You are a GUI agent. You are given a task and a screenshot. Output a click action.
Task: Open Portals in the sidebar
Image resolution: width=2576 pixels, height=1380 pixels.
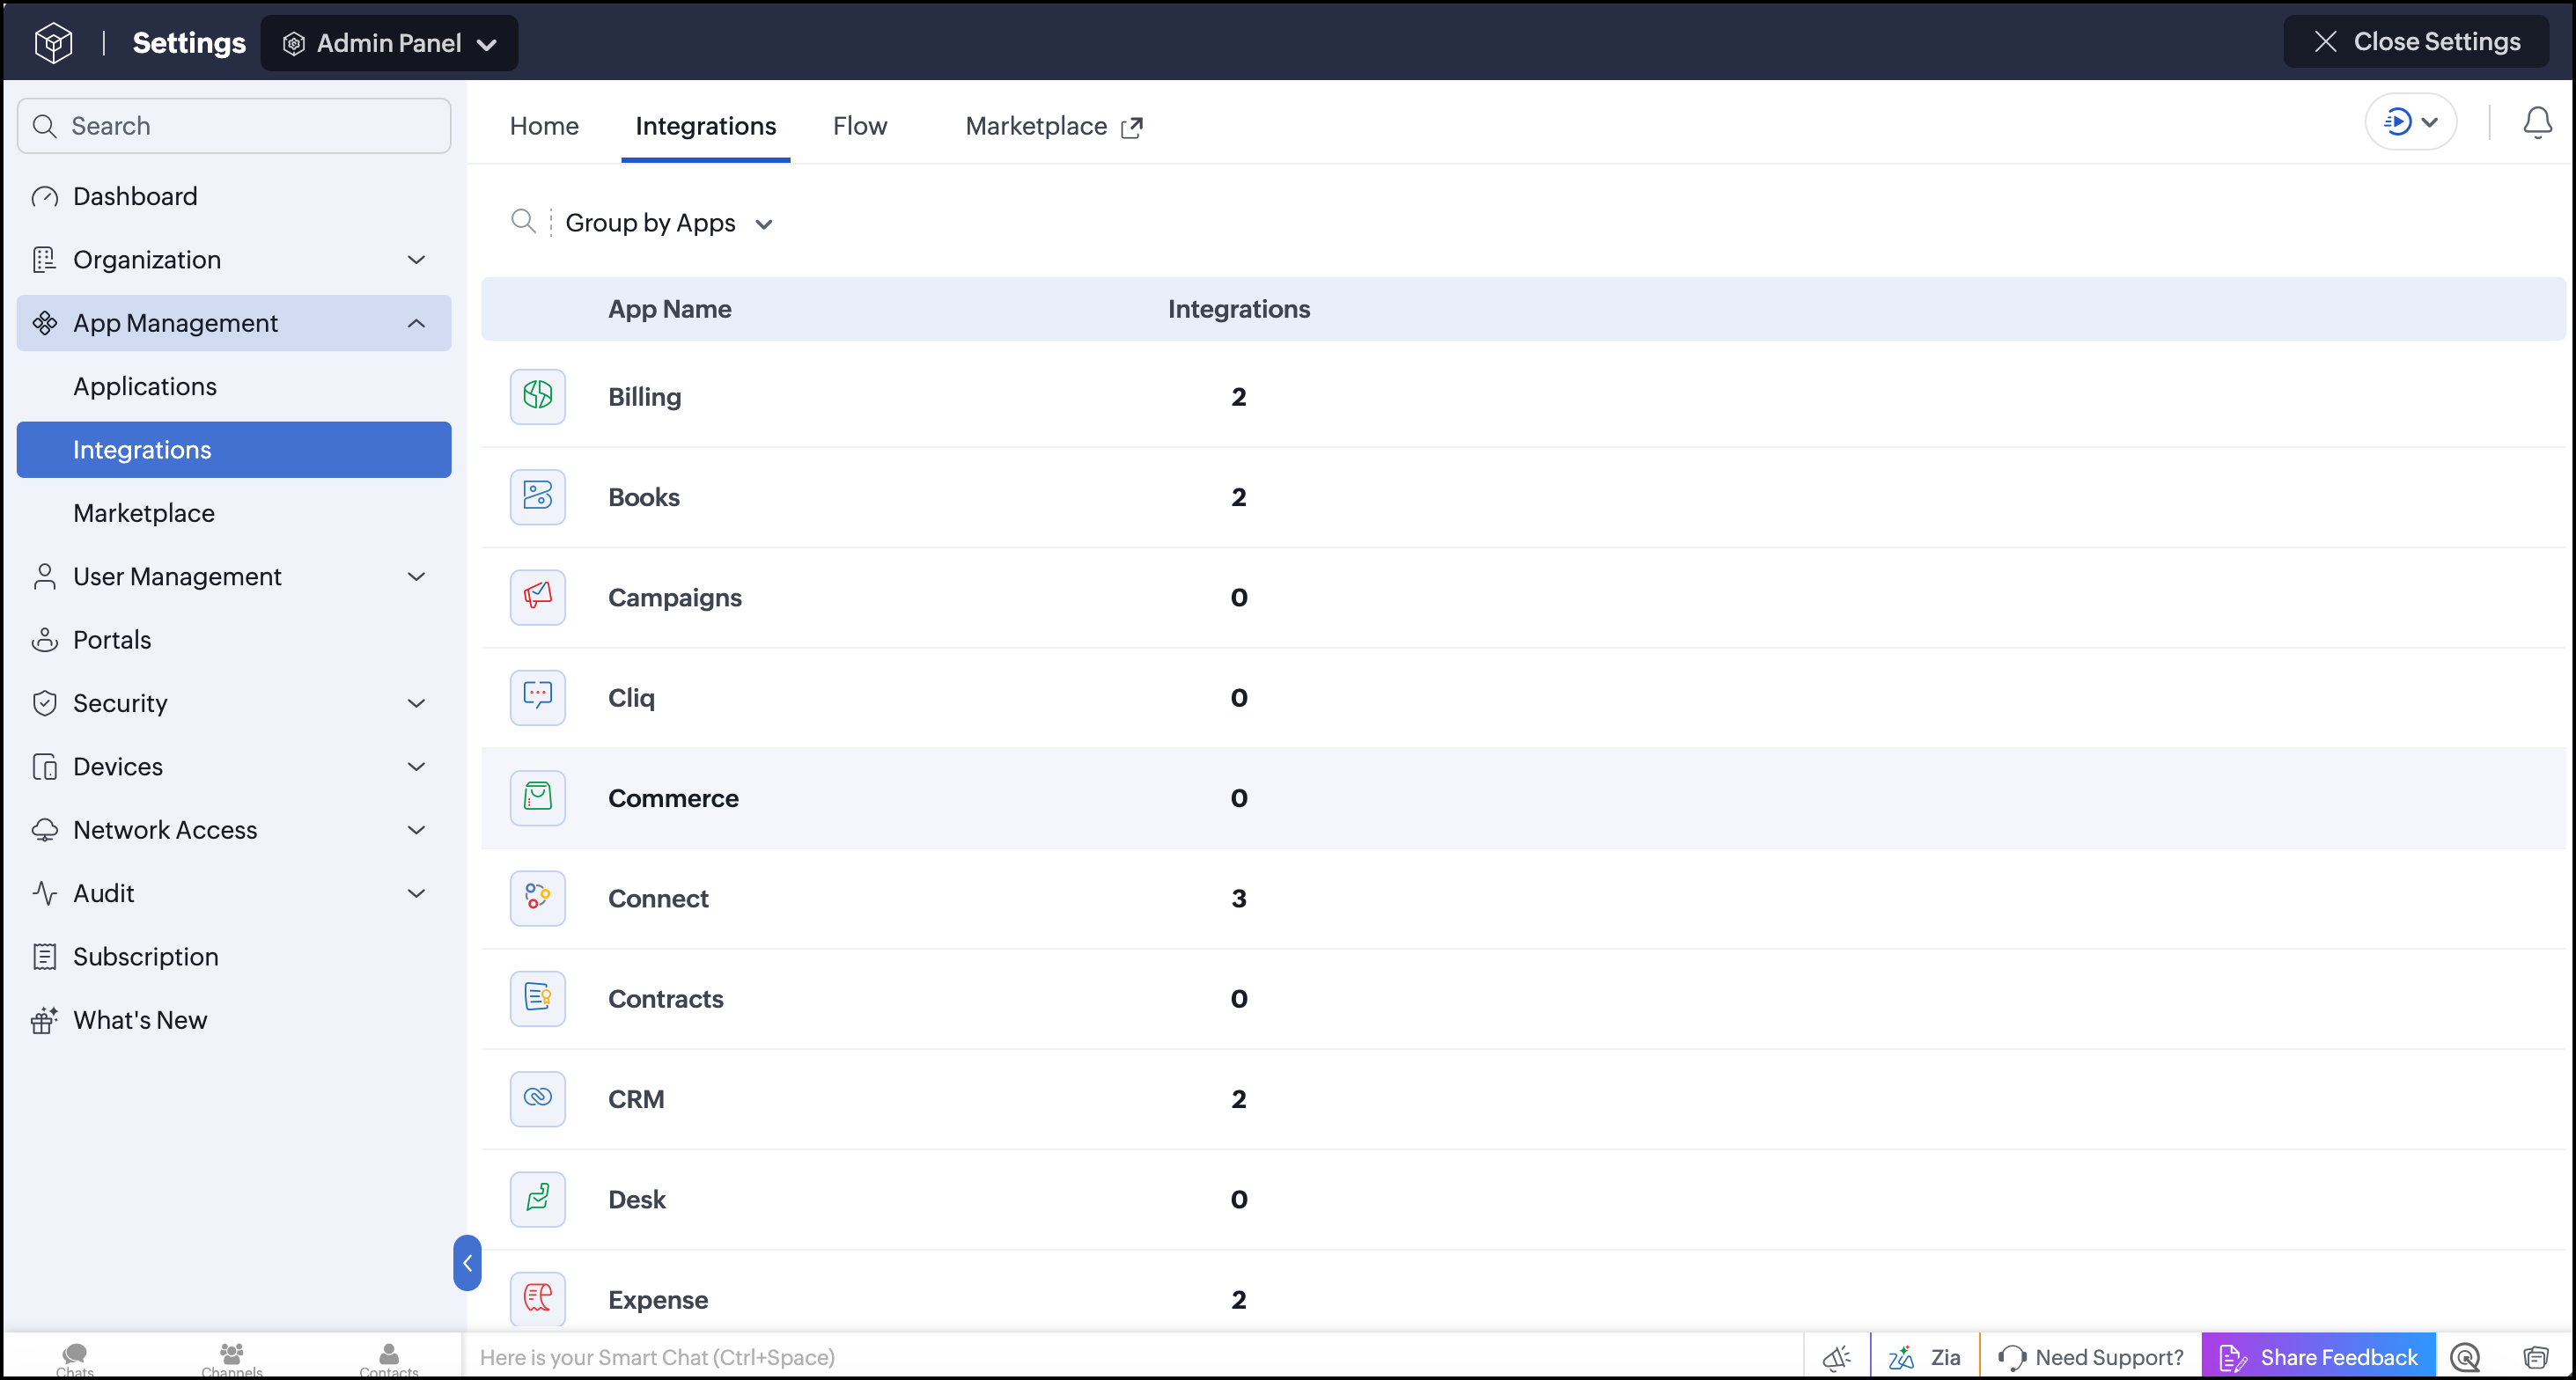point(234,640)
